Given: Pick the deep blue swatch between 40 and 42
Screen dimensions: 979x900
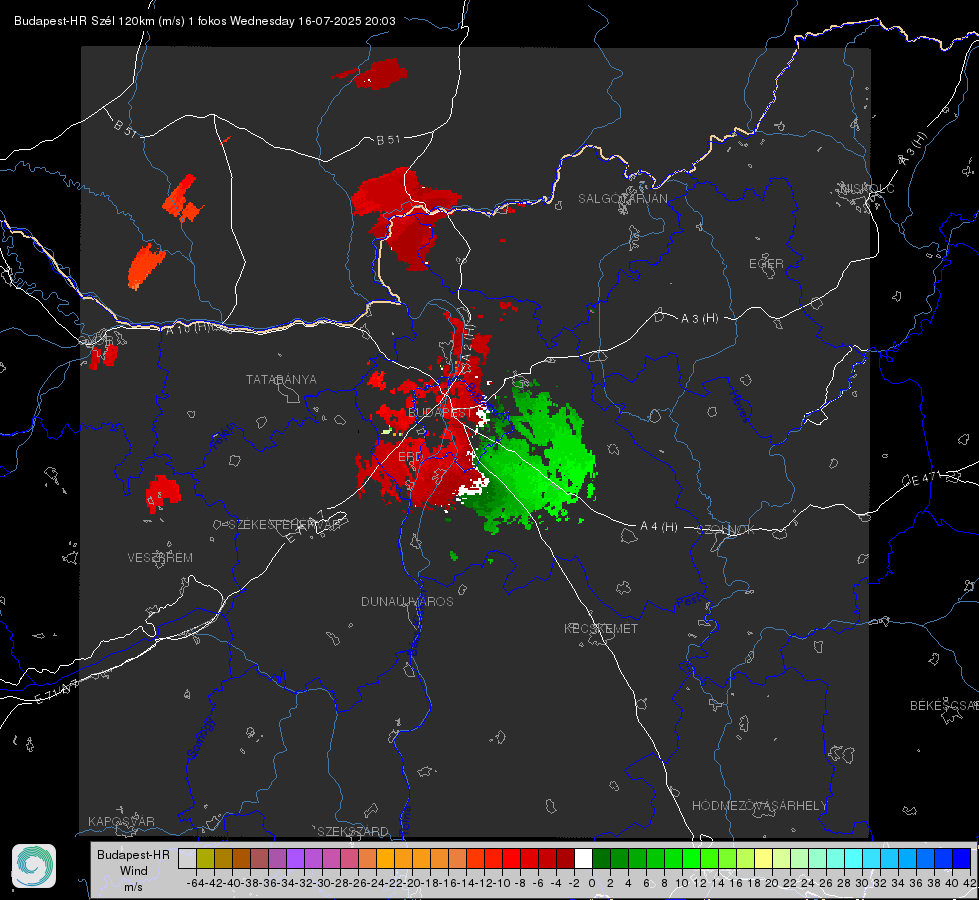Looking at the screenshot, I should [x=962, y=858].
